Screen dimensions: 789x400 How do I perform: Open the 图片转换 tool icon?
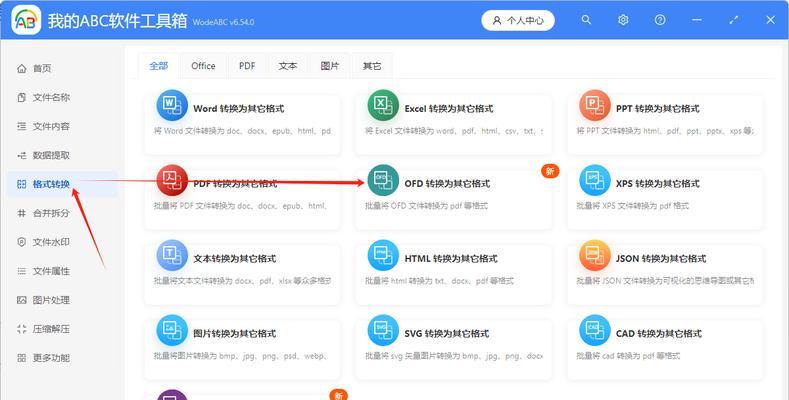[172, 330]
